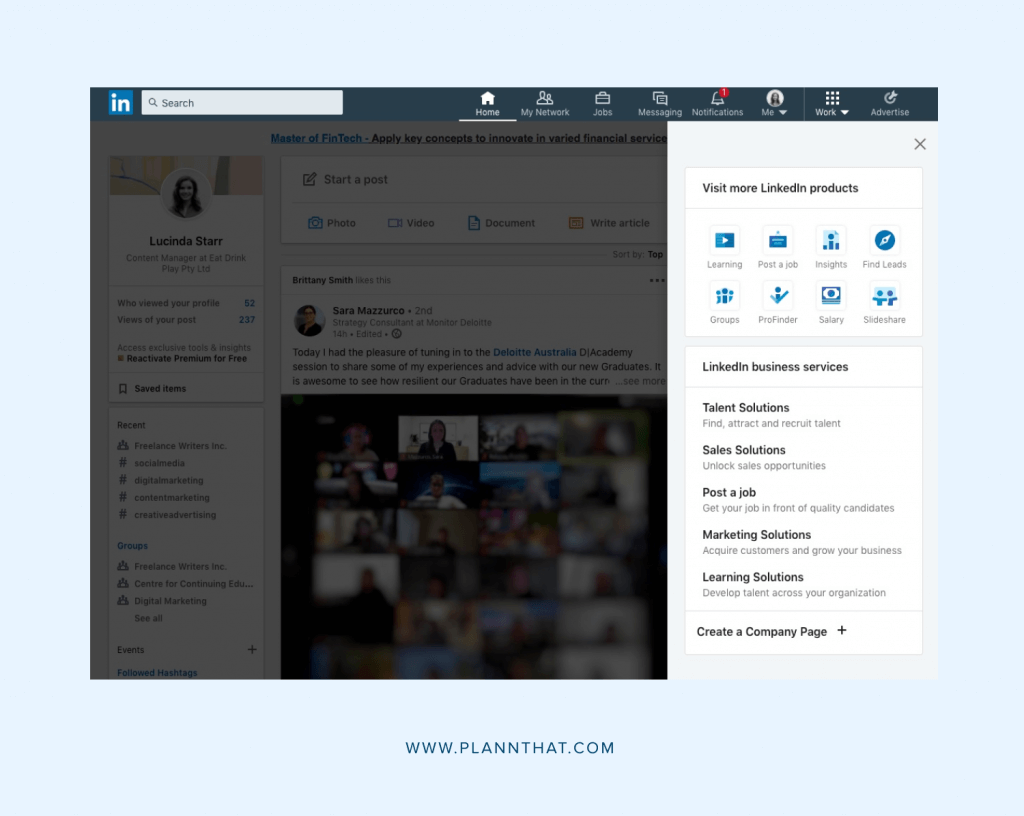Viewport: 1024px width, 816px height.
Task: Add an event with plus icon
Action: (252, 650)
